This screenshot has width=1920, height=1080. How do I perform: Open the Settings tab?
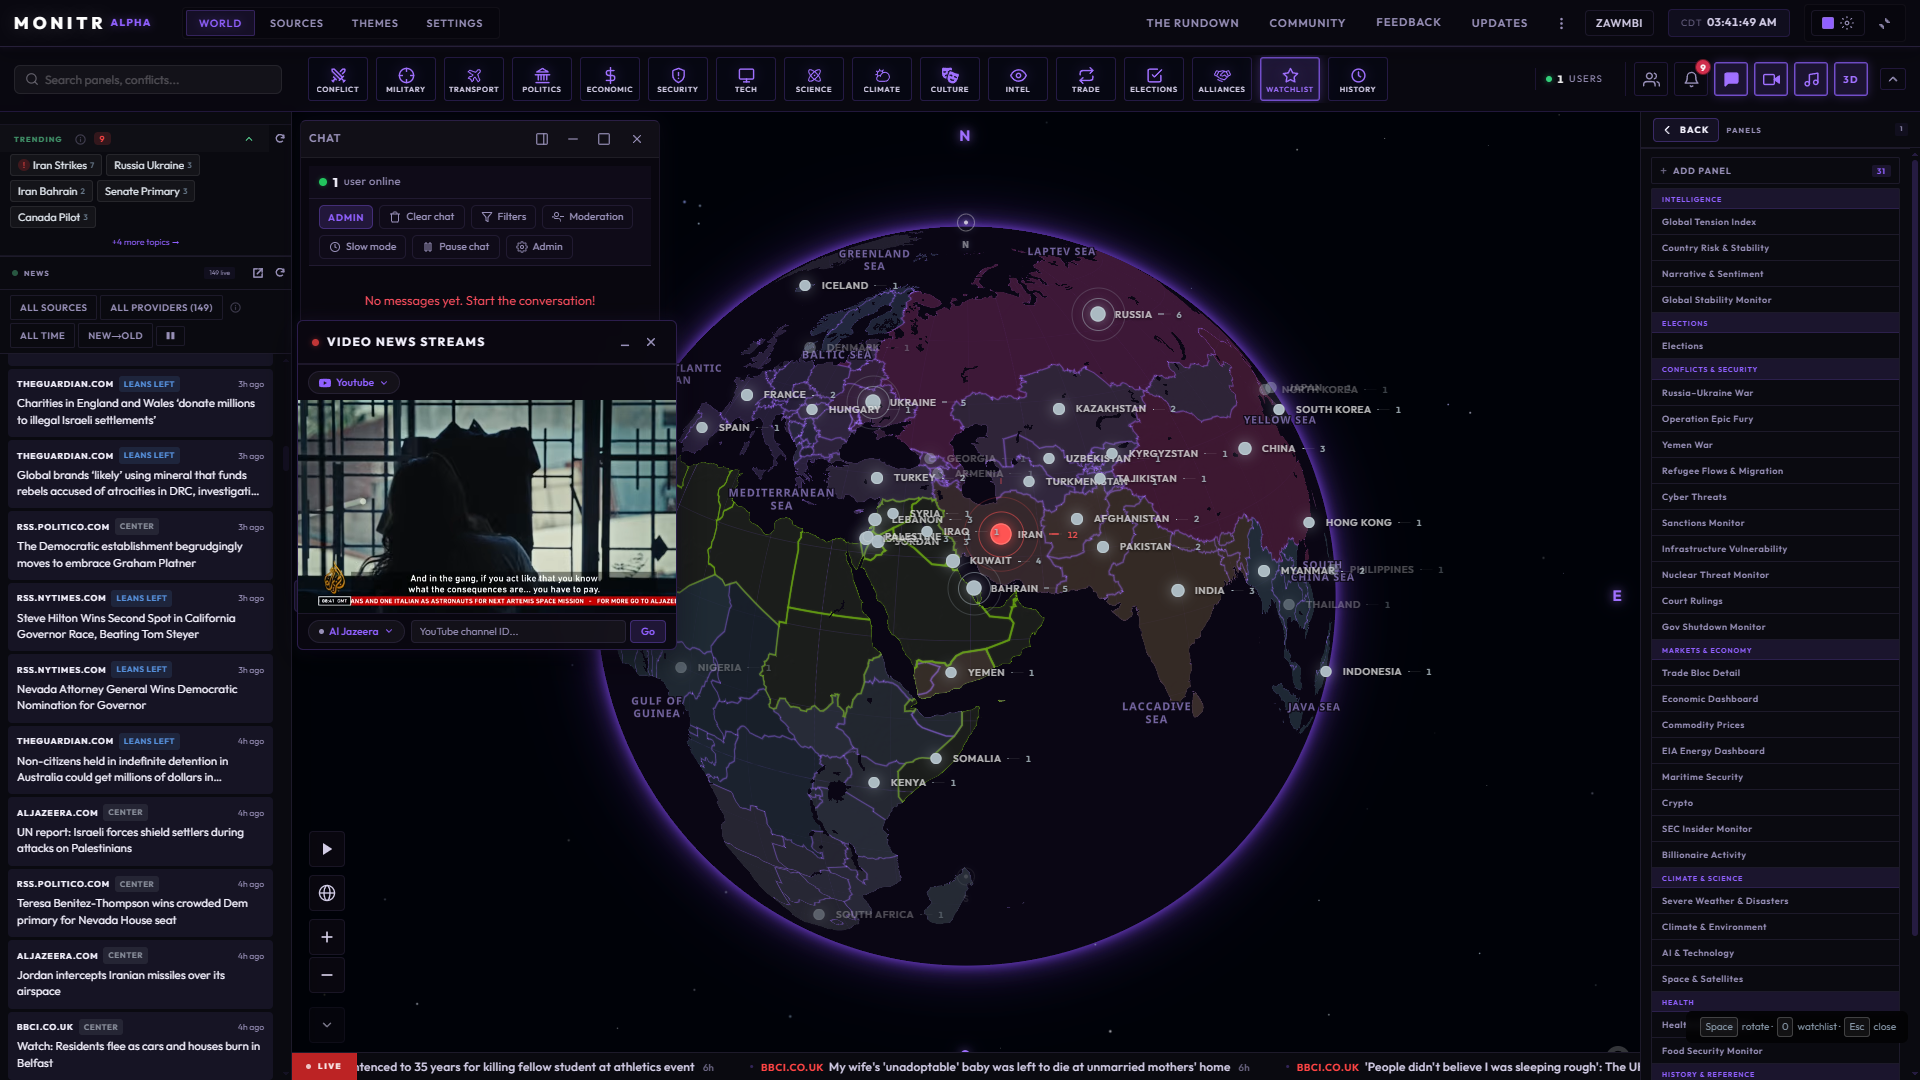pyautogui.click(x=455, y=23)
